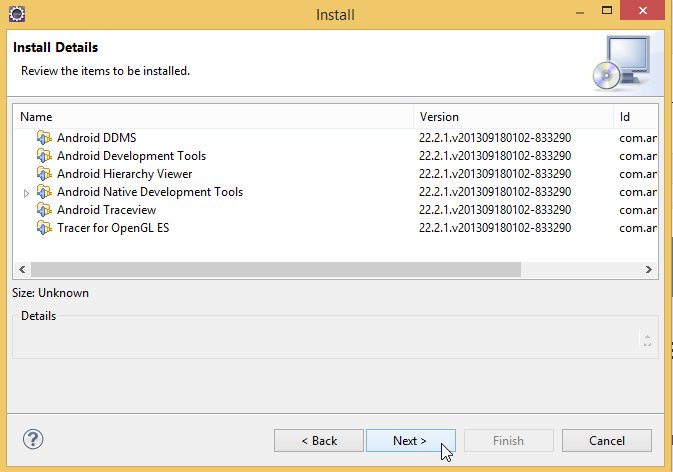
Task: Click the version of Tracer for OpenGL ES
Action: [495, 228]
